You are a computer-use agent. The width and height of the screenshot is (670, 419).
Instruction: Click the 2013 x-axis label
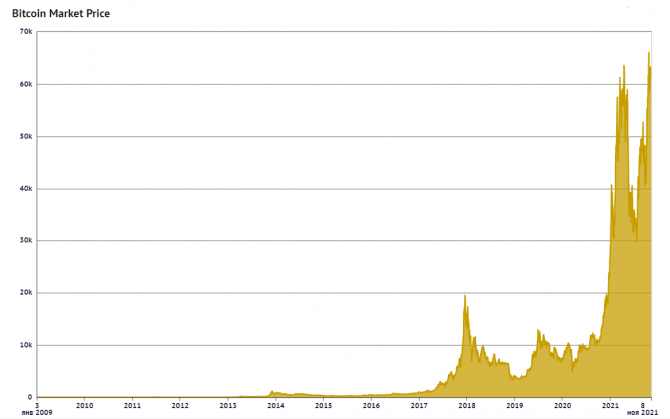pos(228,405)
